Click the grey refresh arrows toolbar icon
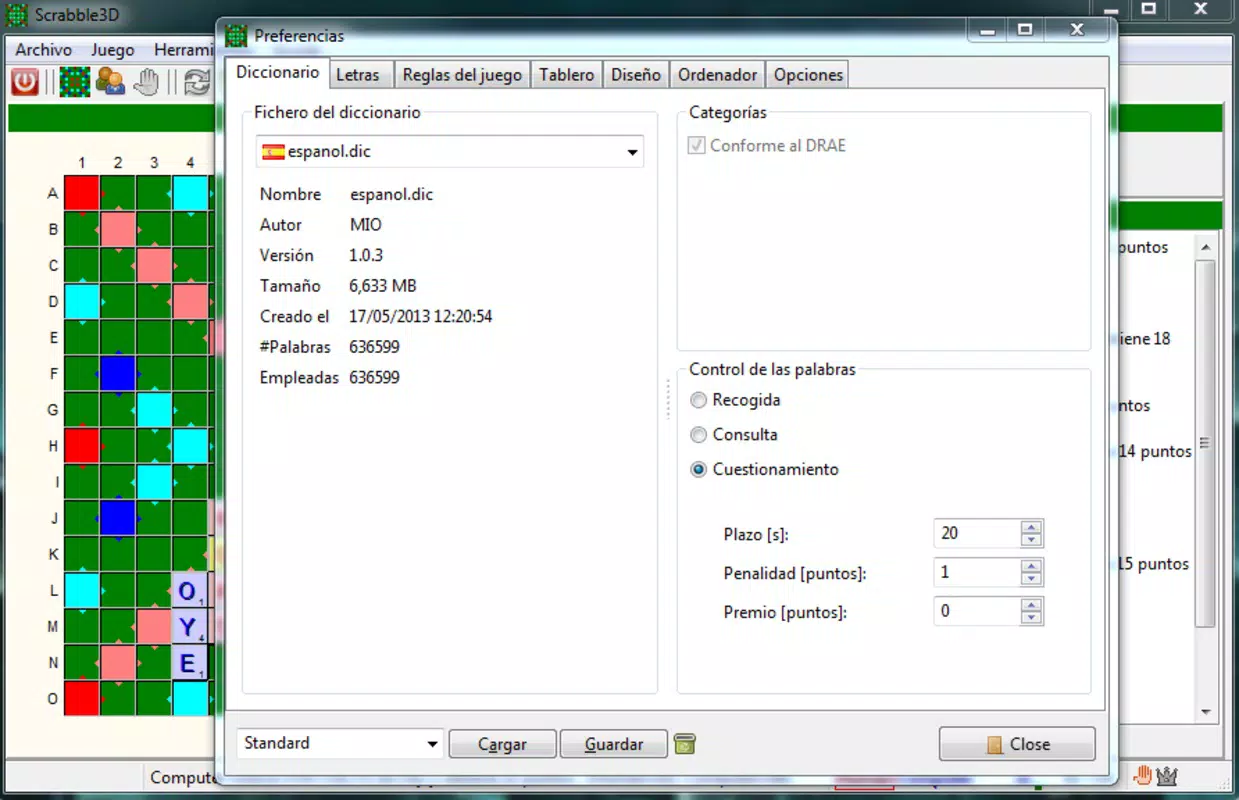This screenshot has height=800, width=1239. [198, 82]
